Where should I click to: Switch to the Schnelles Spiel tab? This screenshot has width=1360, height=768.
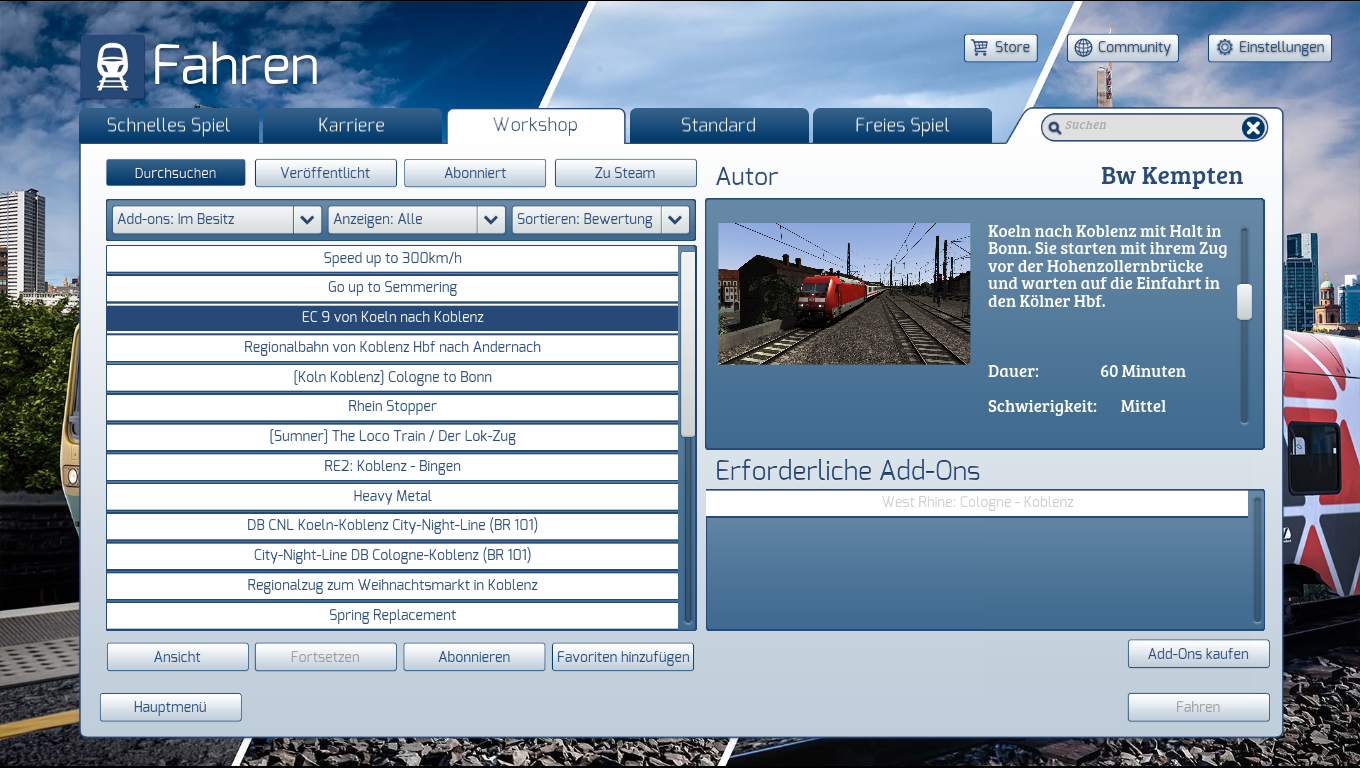pos(168,126)
